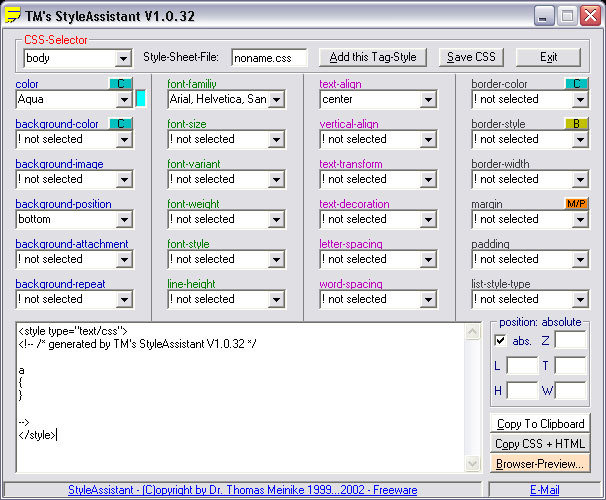
Task: Open the font-weight dropdown
Action: (276, 219)
